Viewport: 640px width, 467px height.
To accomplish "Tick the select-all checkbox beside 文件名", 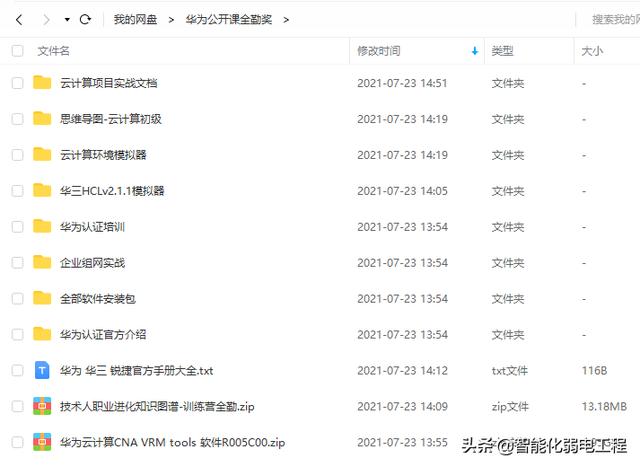I will pyautogui.click(x=18, y=51).
